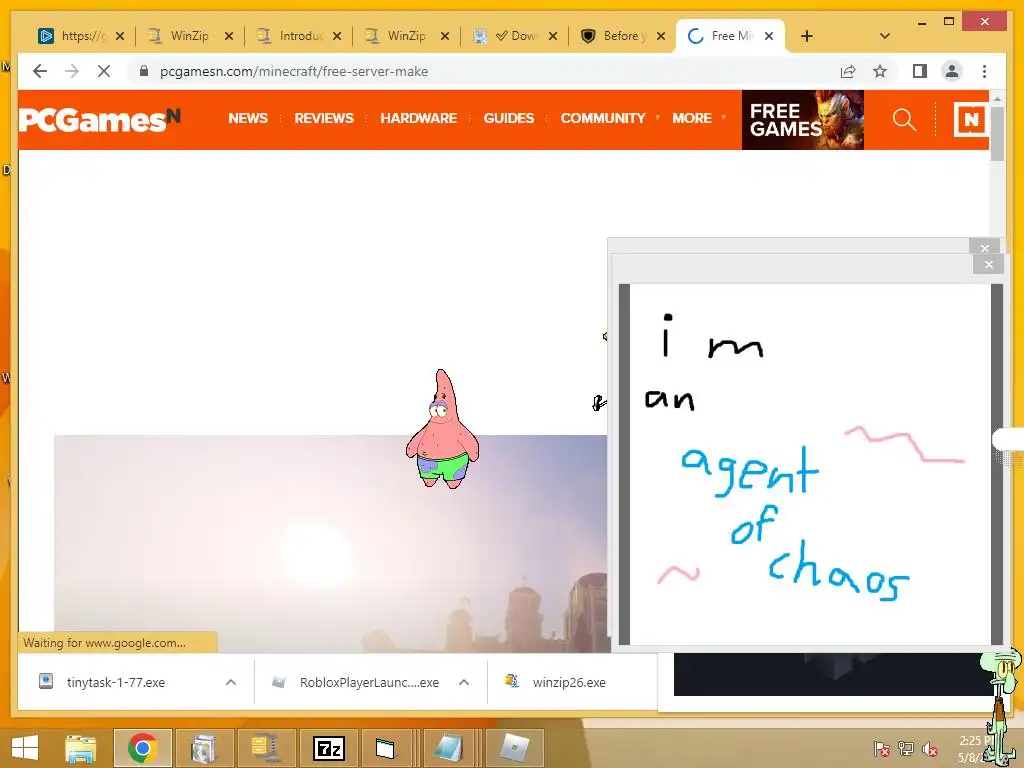Click the PCGamesN logo
The image size is (1024, 768).
pyautogui.click(x=99, y=120)
